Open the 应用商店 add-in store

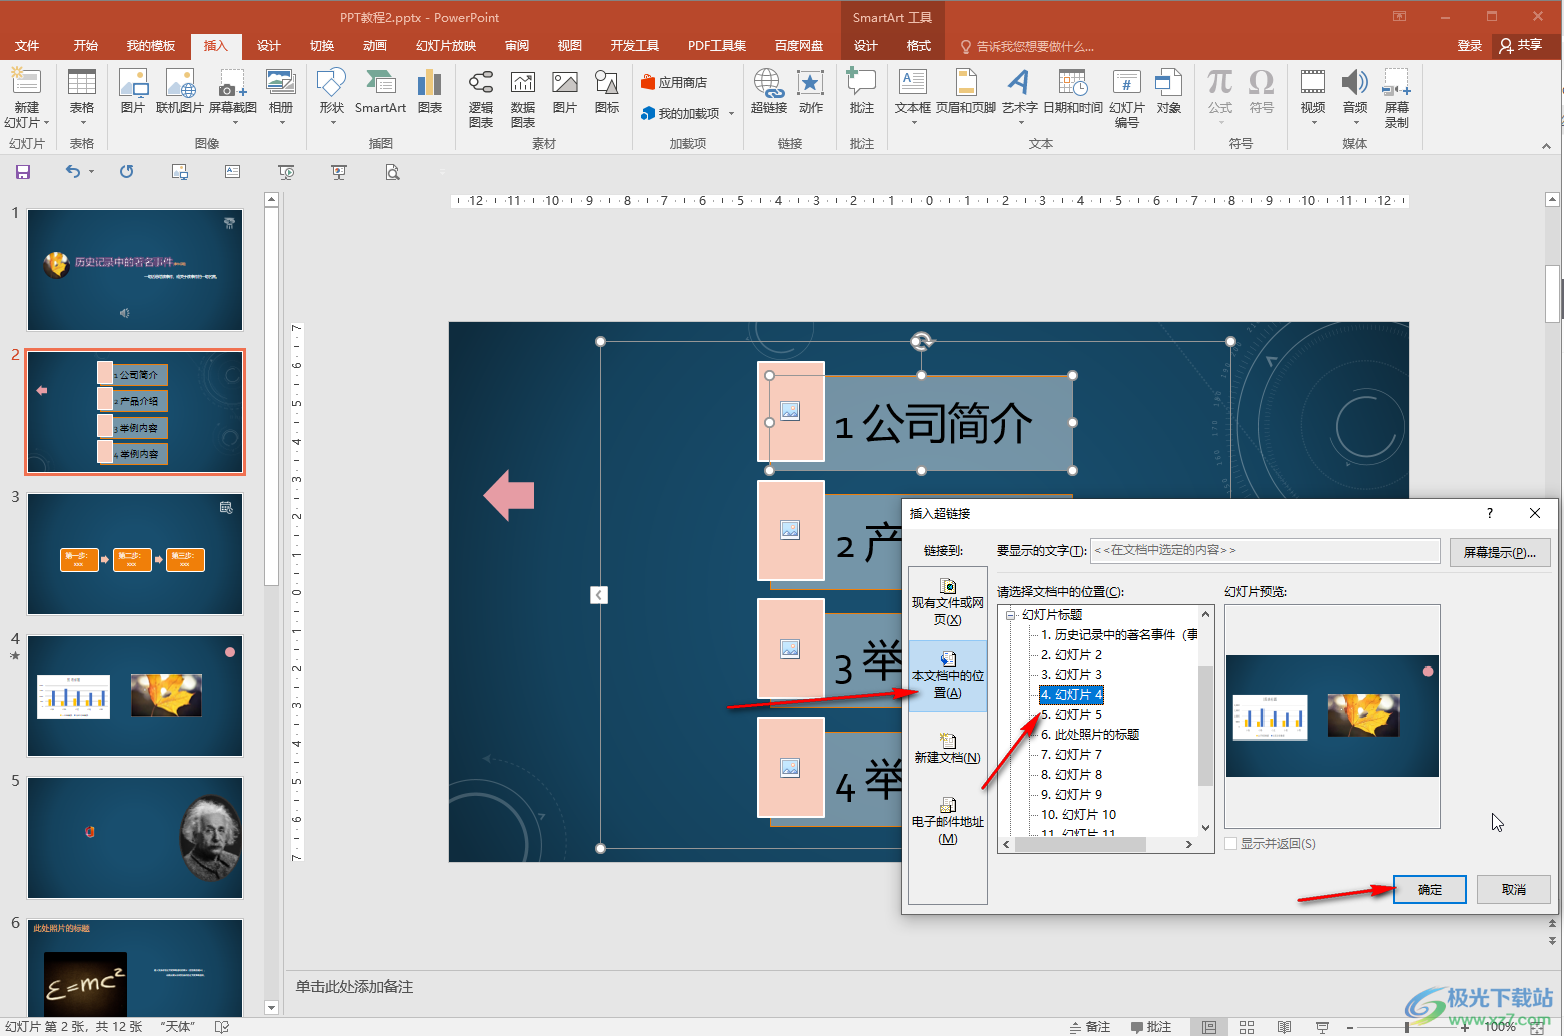[674, 82]
